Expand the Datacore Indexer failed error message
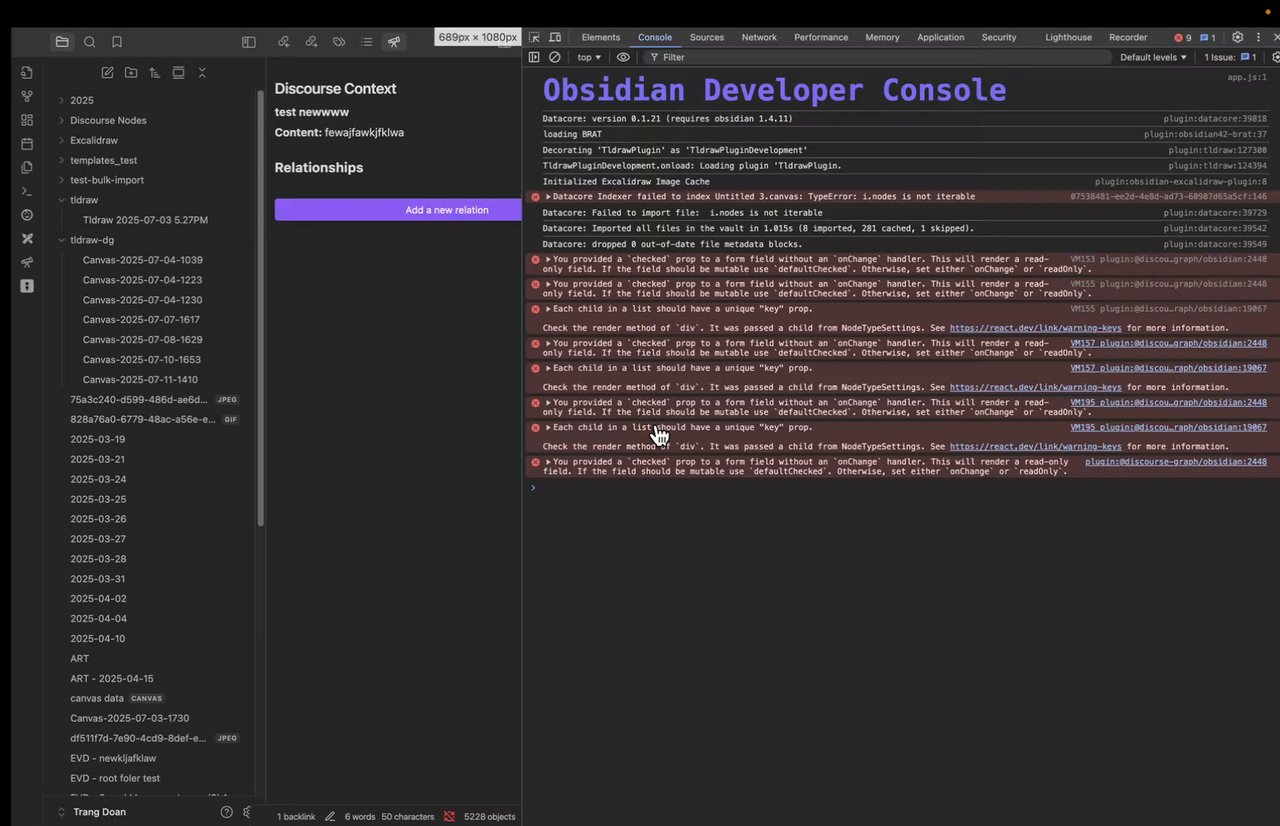 click(x=548, y=197)
